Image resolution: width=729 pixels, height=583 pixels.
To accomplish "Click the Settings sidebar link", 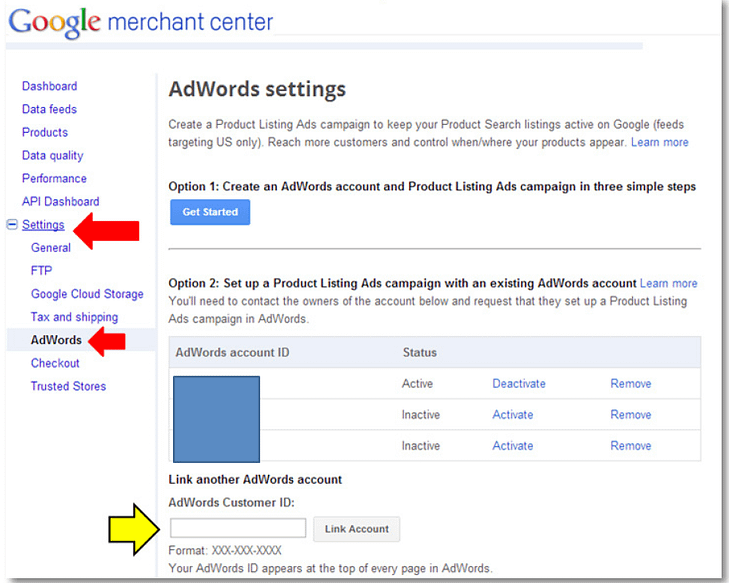I will point(43,225).
